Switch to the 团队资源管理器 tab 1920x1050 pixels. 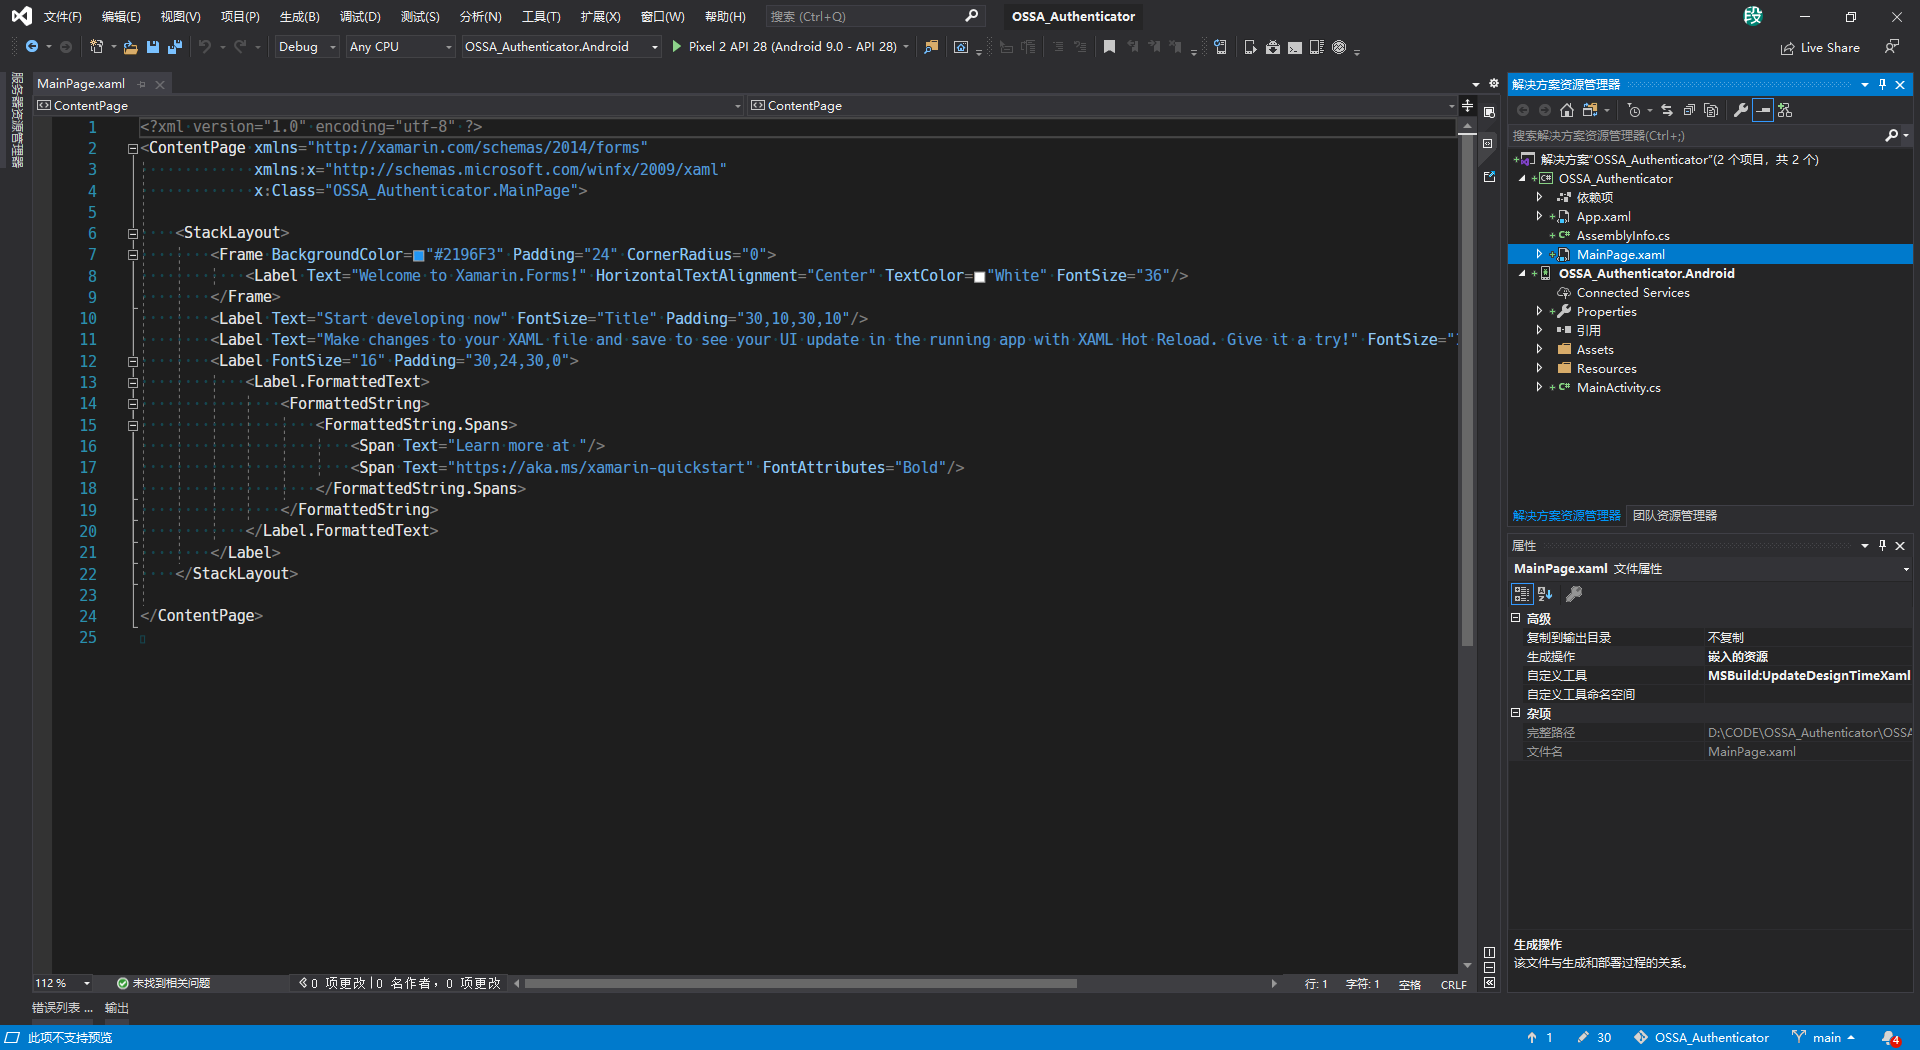click(x=1675, y=516)
